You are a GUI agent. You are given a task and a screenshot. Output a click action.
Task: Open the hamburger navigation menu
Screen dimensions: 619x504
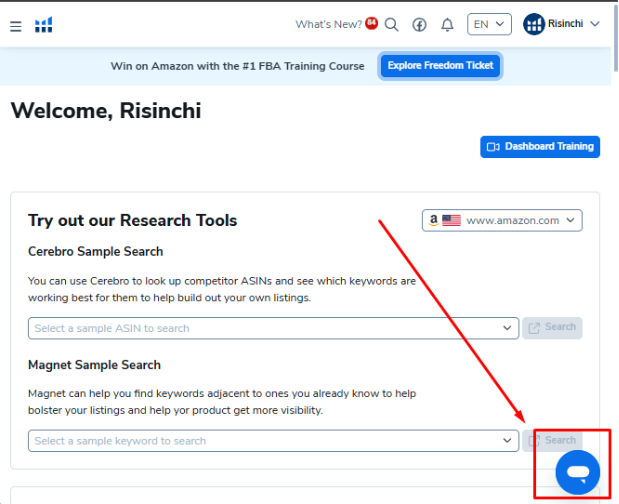(15, 25)
